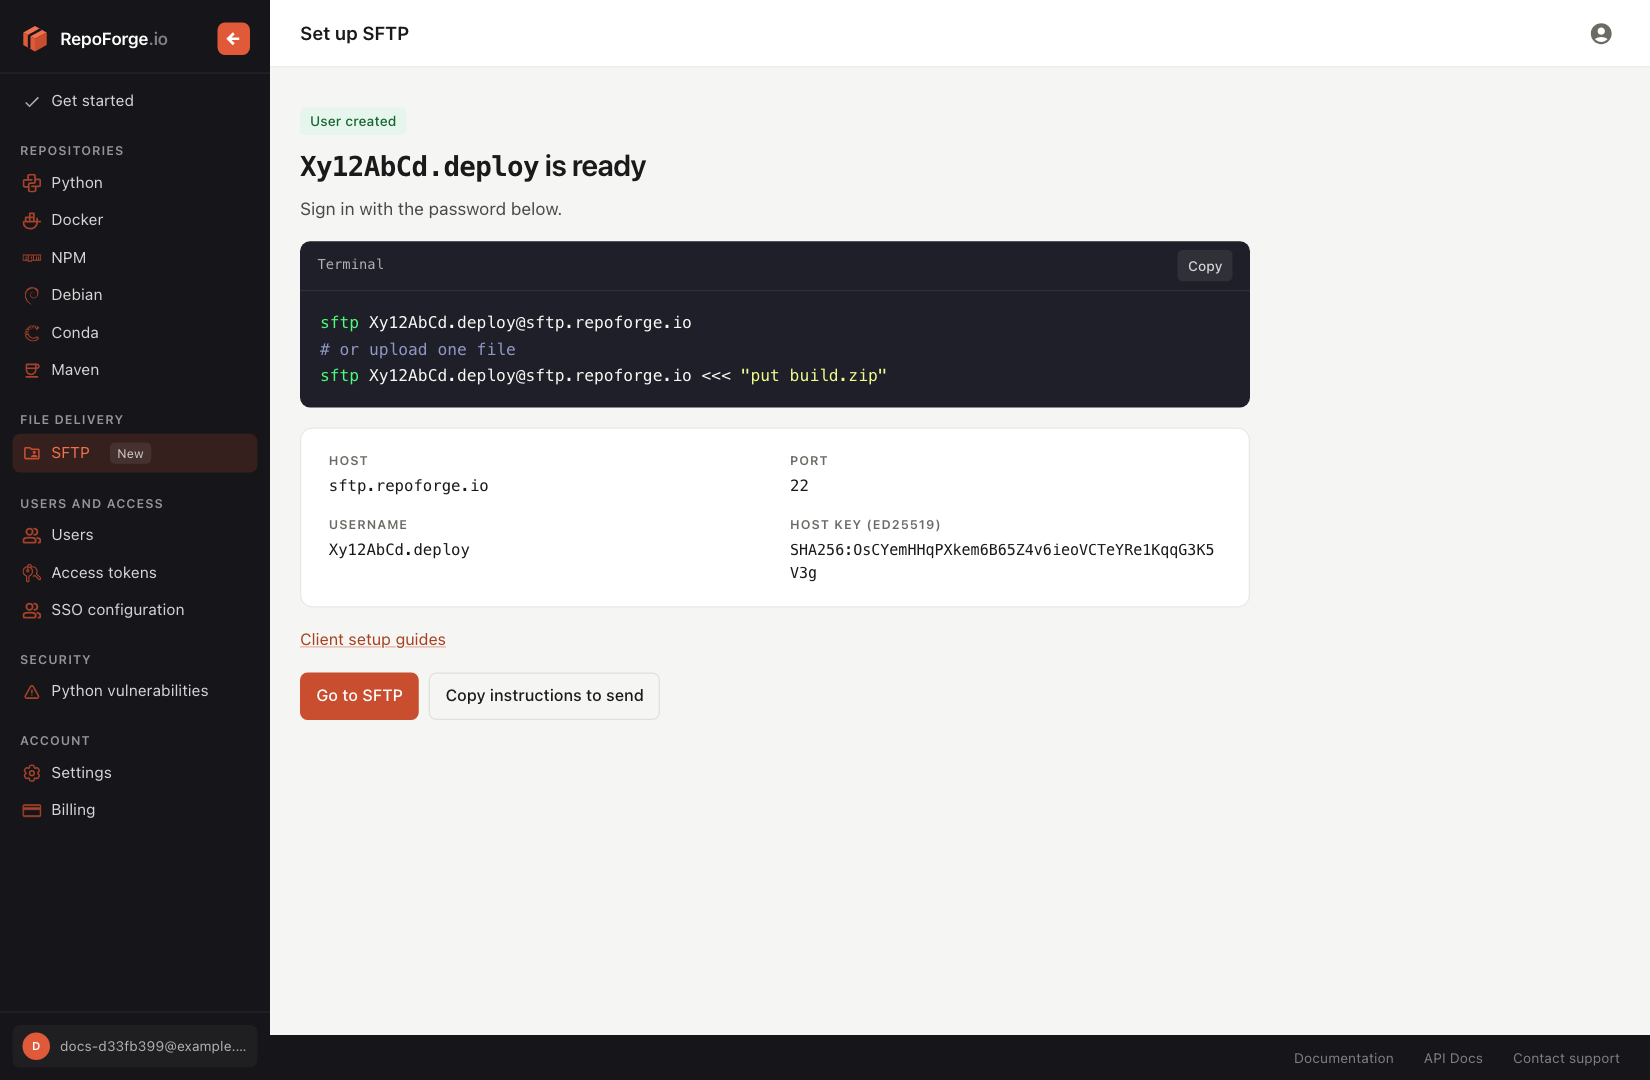The height and width of the screenshot is (1080, 1650).
Task: Select SFTP under File Delivery
Action: tap(135, 453)
